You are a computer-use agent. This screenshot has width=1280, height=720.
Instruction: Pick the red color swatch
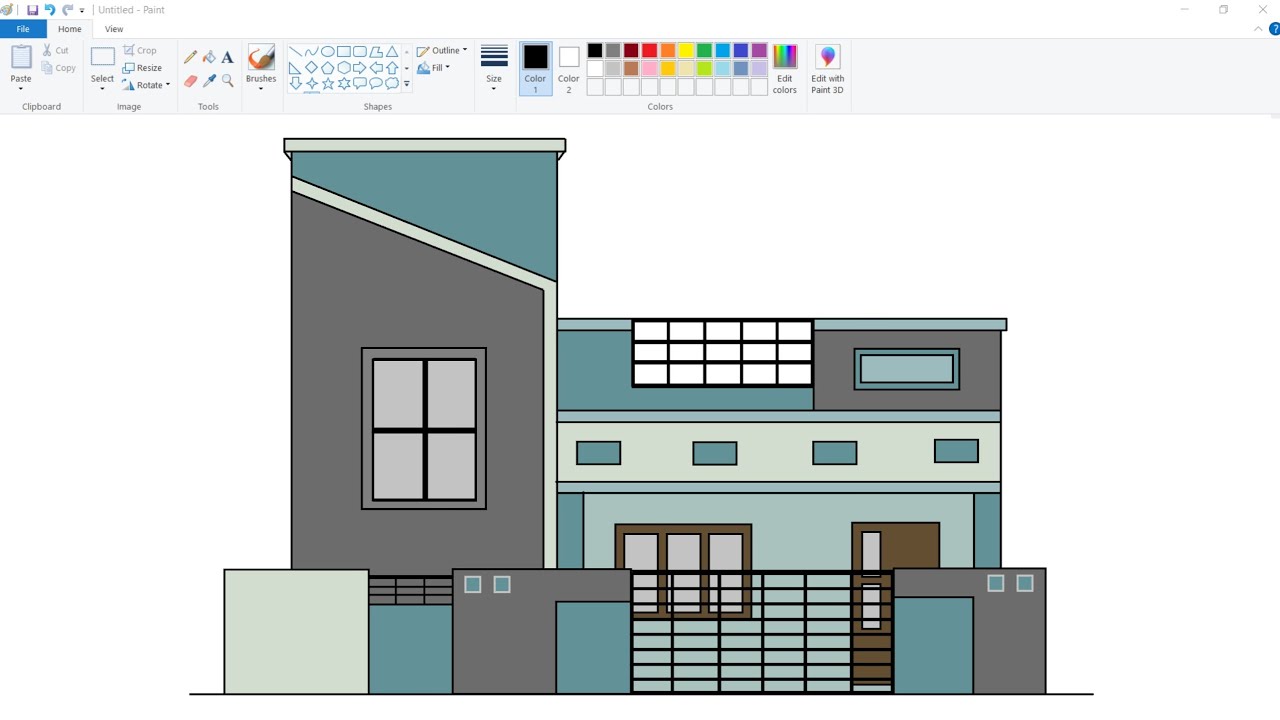point(650,50)
